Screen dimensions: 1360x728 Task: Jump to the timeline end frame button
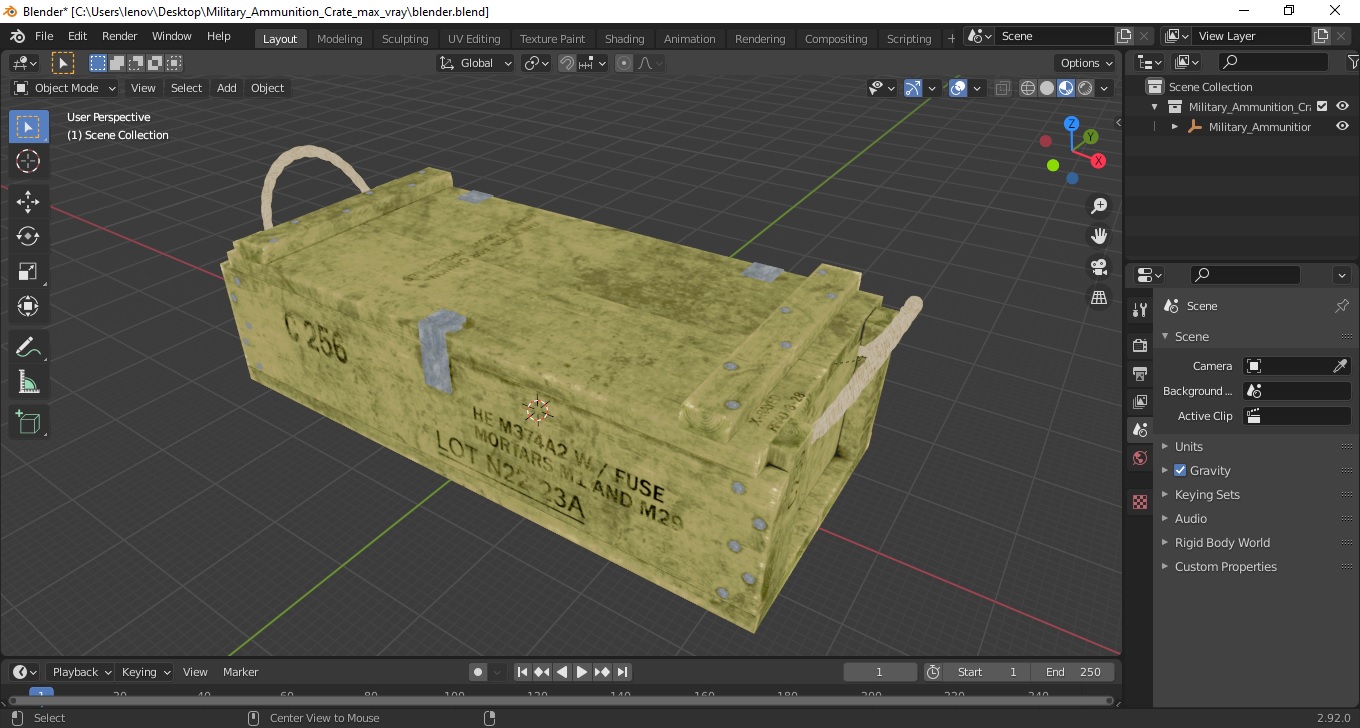coord(622,672)
